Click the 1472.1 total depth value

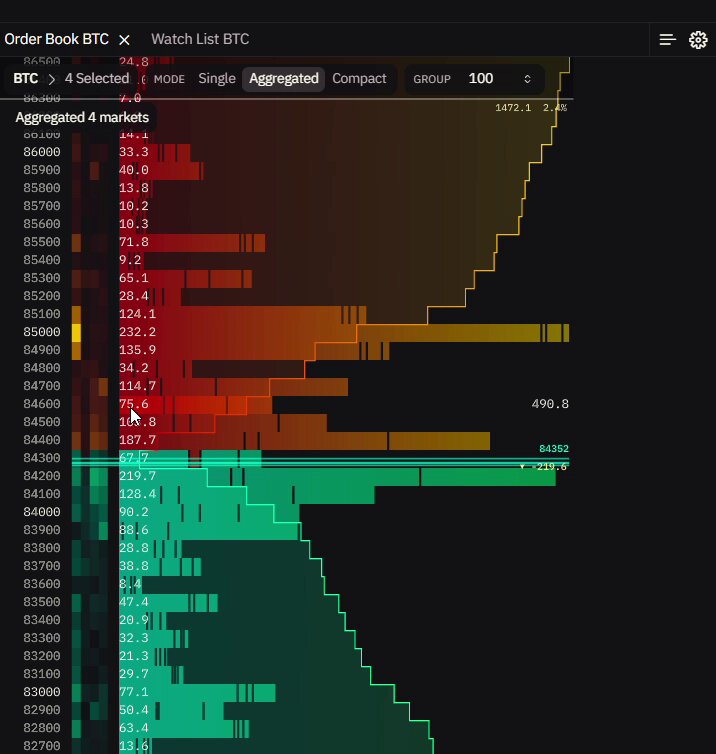(x=513, y=108)
